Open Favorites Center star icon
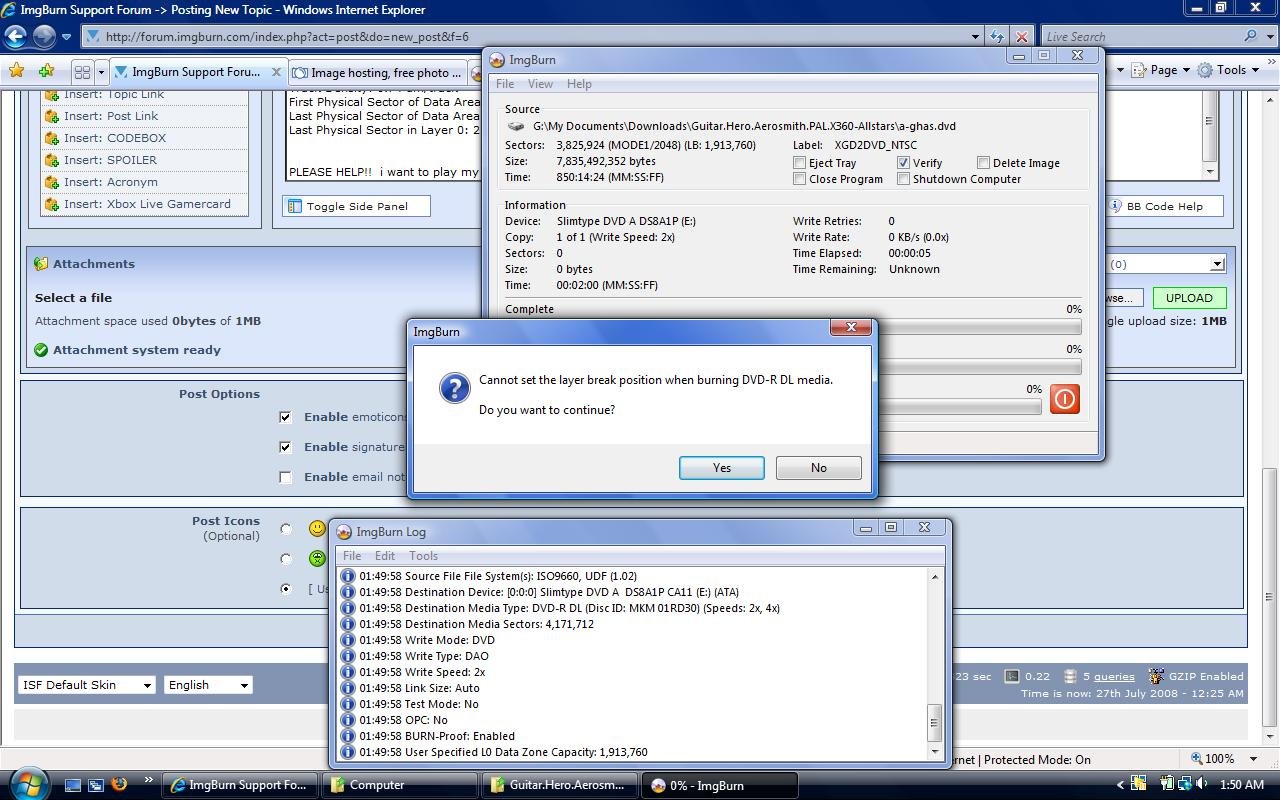This screenshot has width=1280, height=800. (x=16, y=71)
